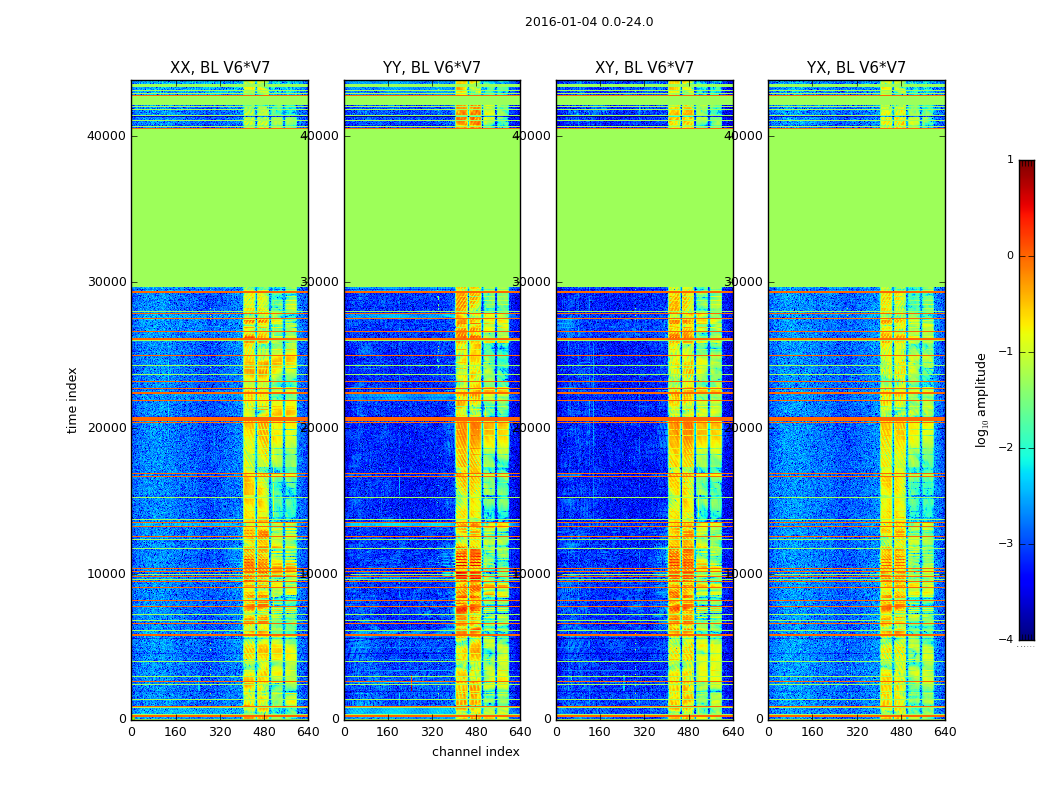The width and height of the screenshot is (1050, 800).
Task: Click the 480 tick label under YY panel
Action: point(476,732)
